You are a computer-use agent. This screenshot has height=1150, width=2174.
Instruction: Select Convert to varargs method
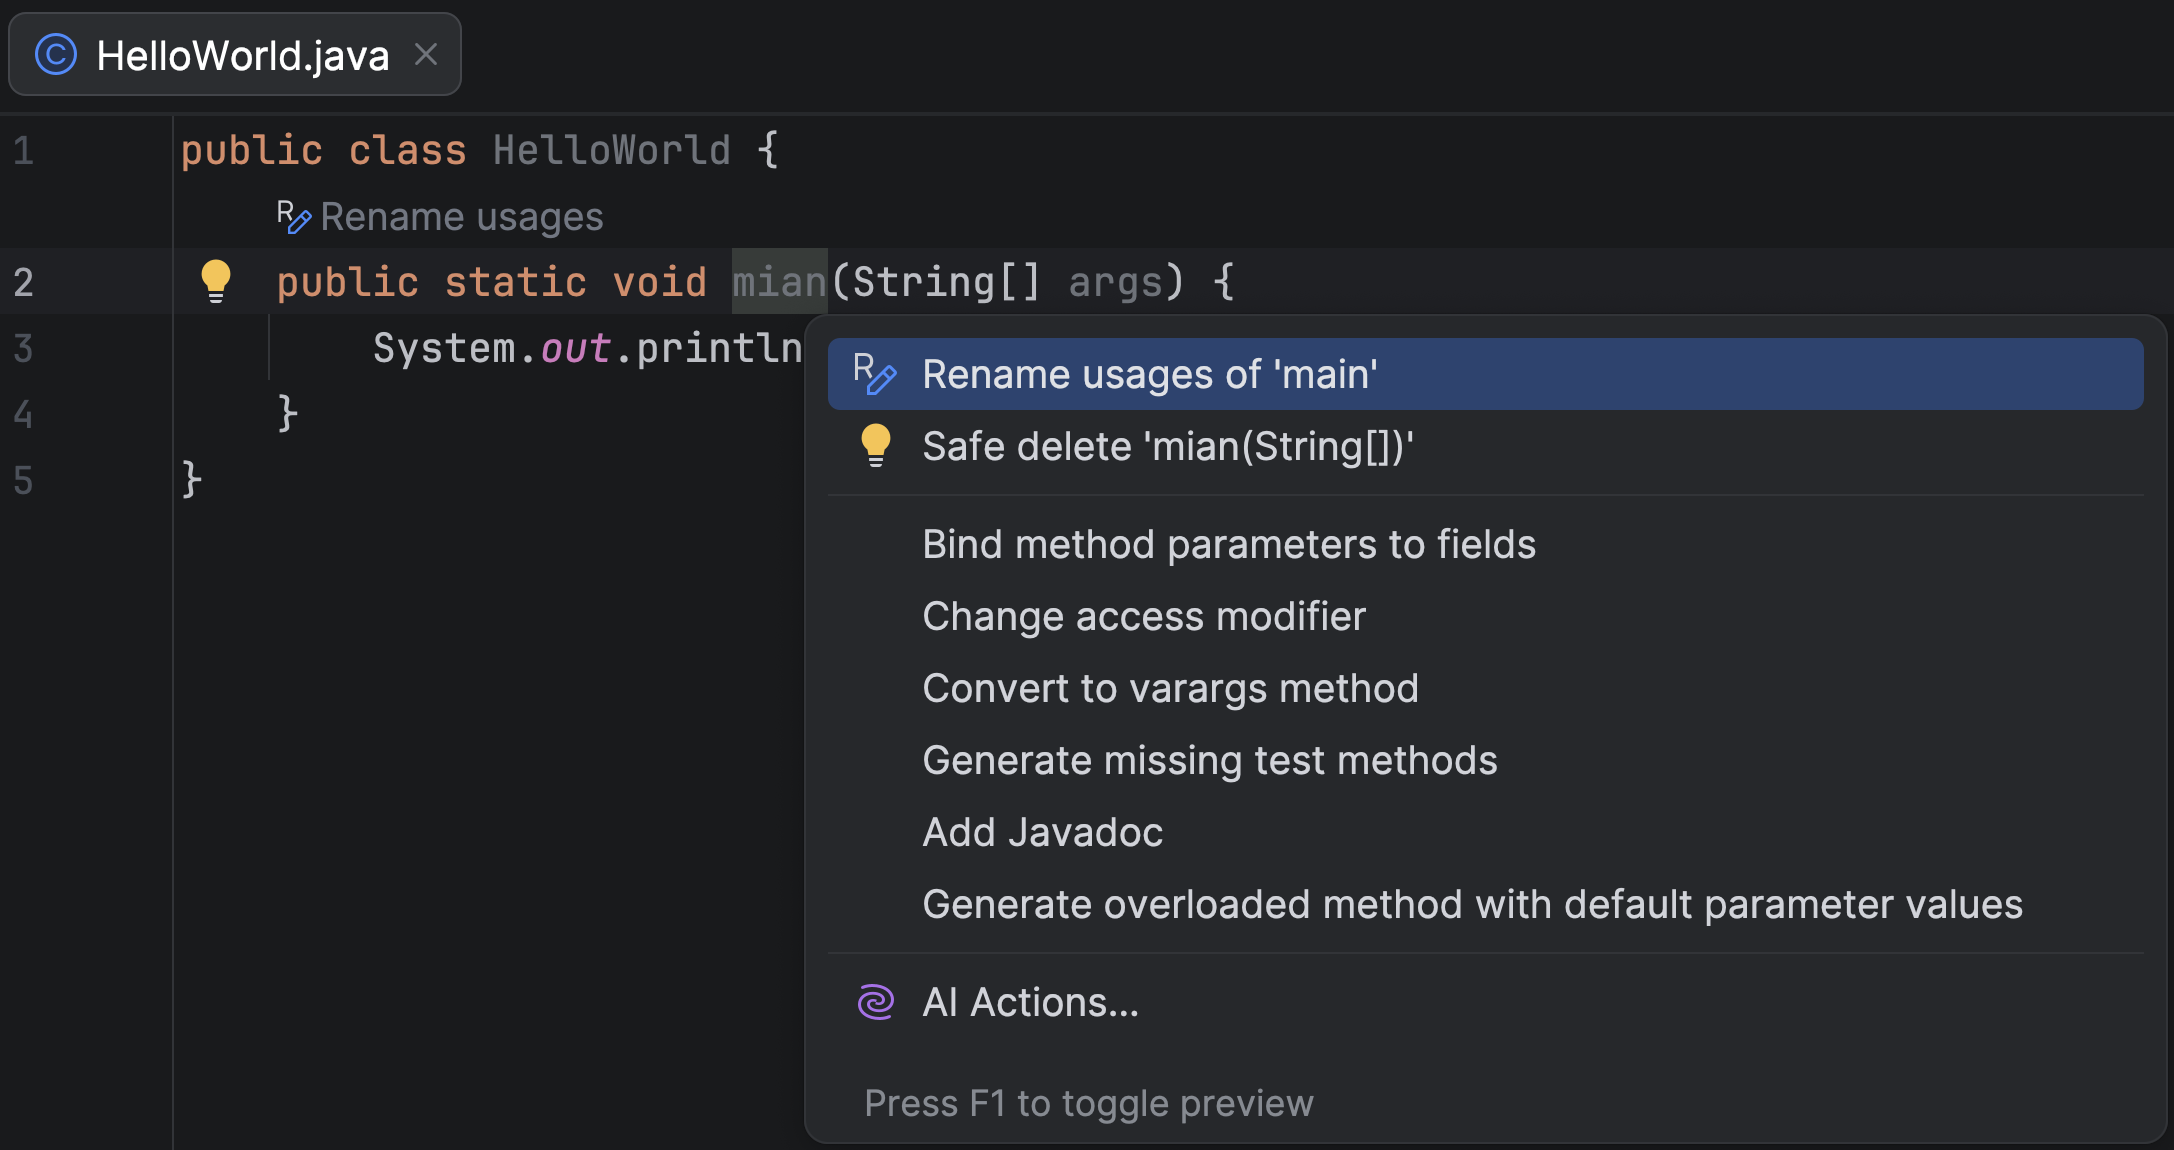click(x=1170, y=688)
